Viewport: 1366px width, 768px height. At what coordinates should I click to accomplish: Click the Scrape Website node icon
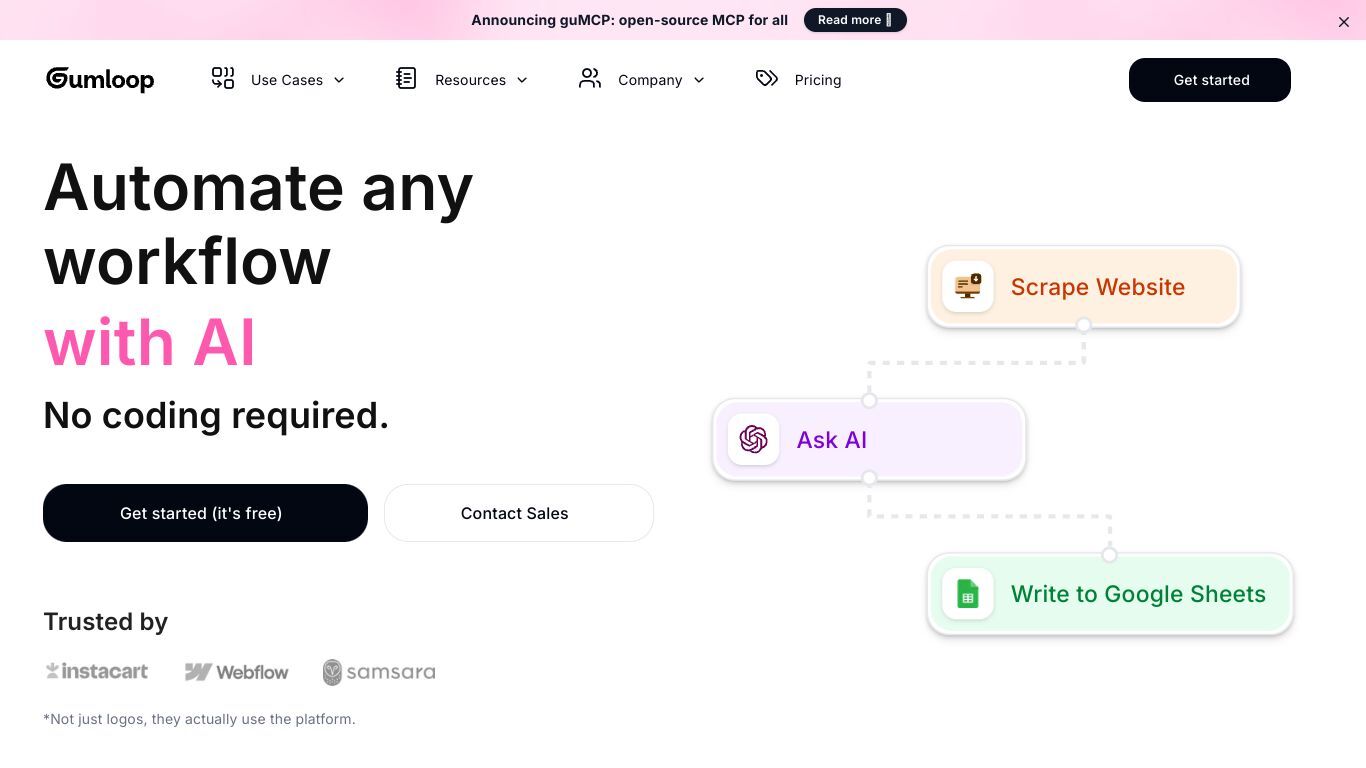click(x=967, y=286)
